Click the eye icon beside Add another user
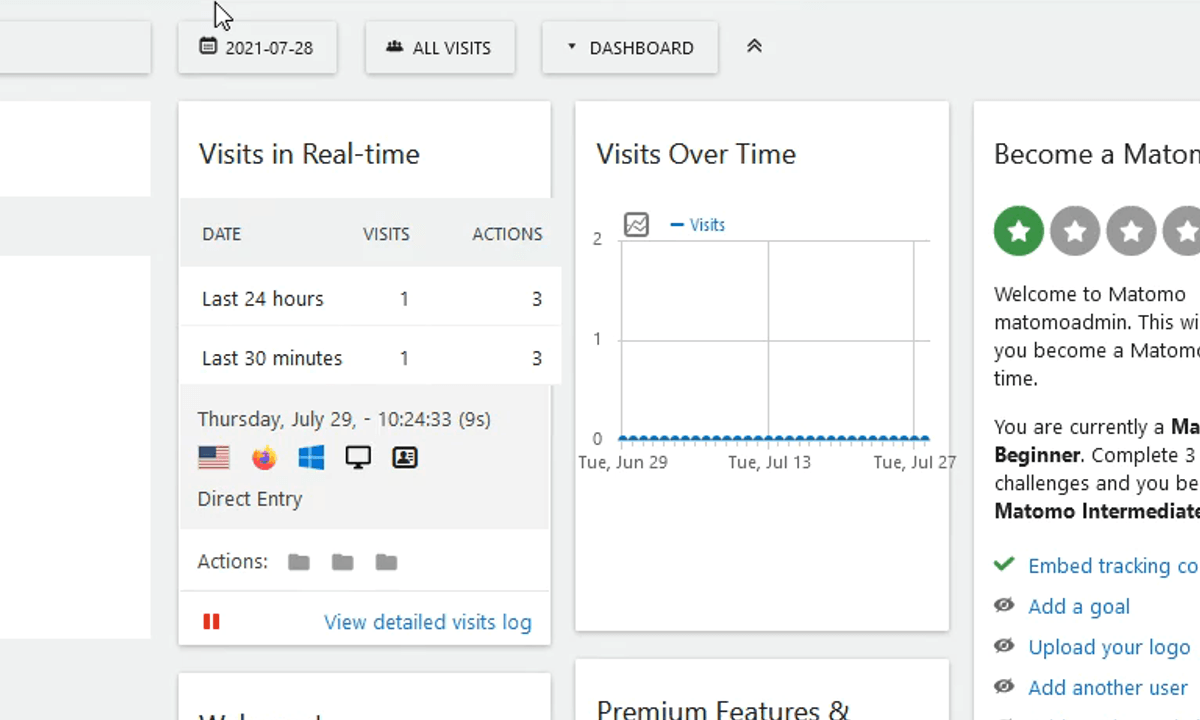Screen dimensions: 1200x720 click(1004, 687)
